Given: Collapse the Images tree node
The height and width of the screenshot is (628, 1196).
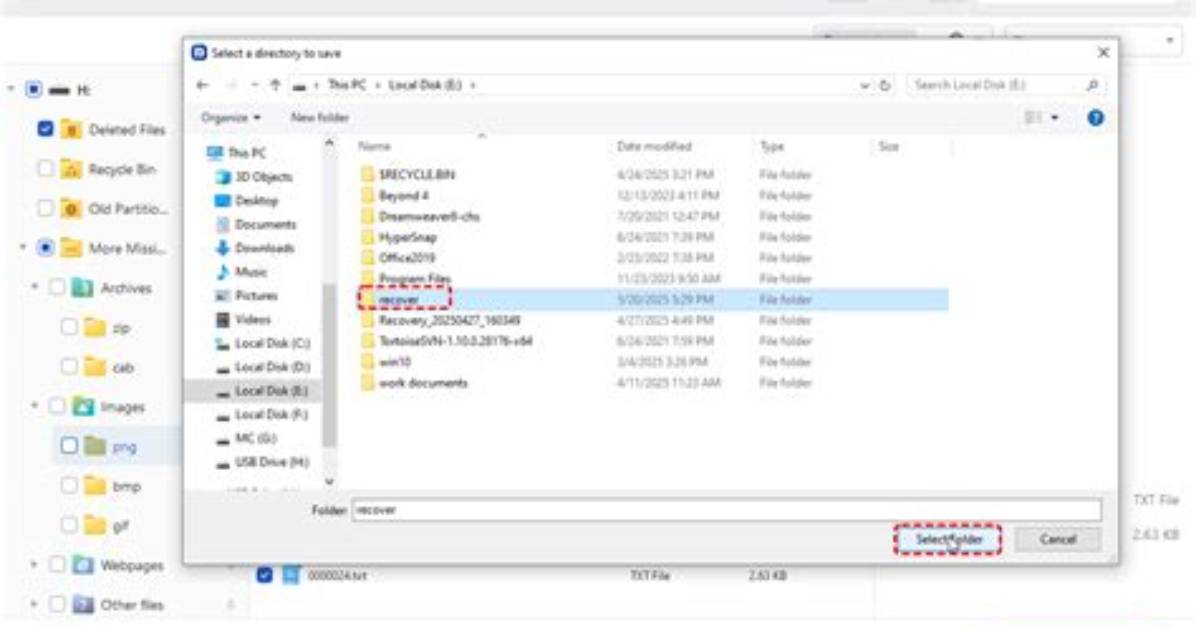Looking at the screenshot, I should click(34, 406).
